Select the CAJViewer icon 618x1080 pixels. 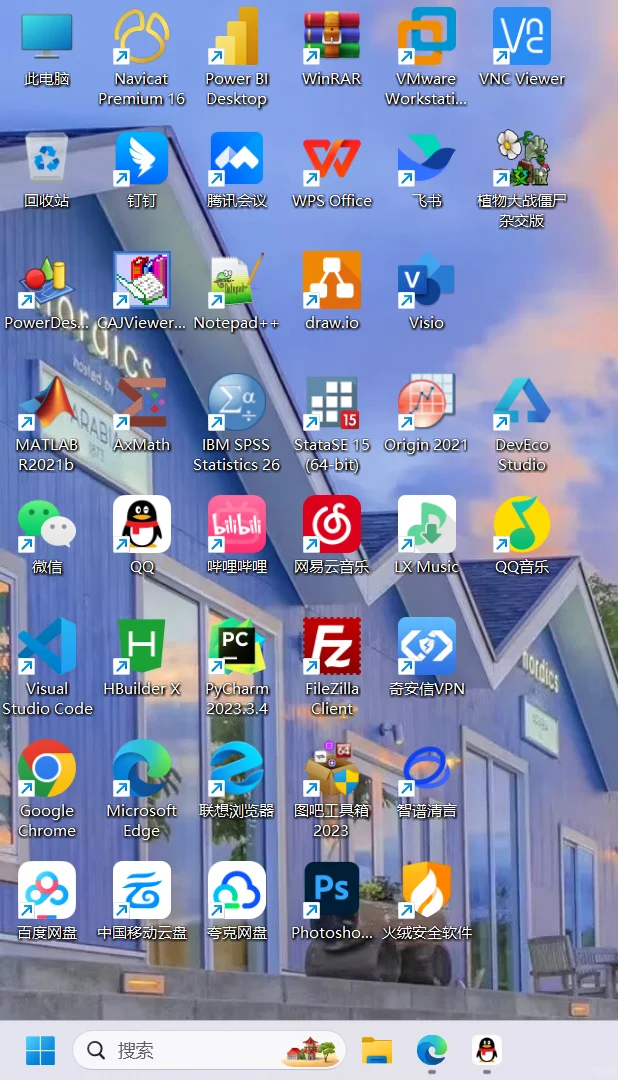tap(142, 280)
